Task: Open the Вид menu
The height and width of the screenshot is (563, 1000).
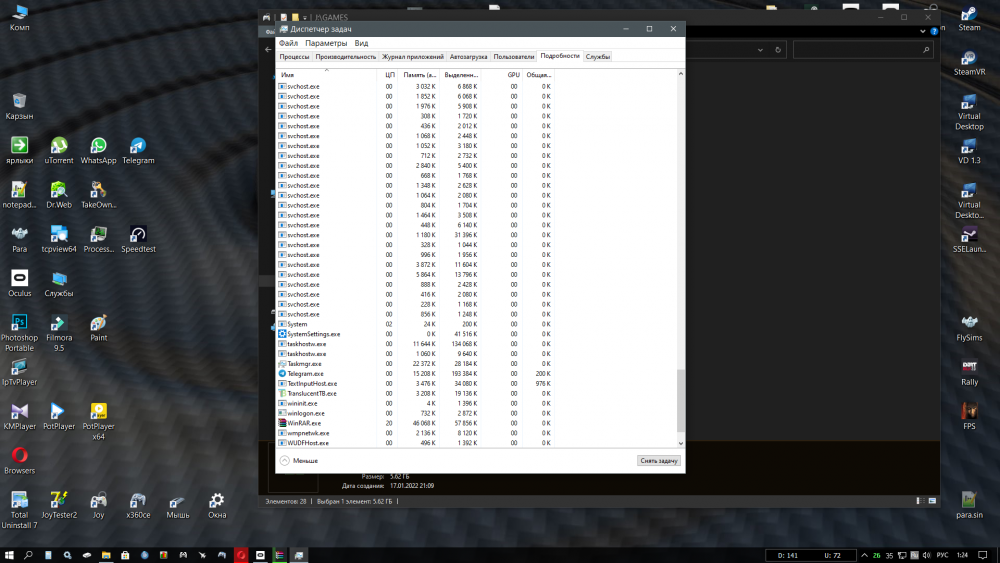Action: [361, 43]
